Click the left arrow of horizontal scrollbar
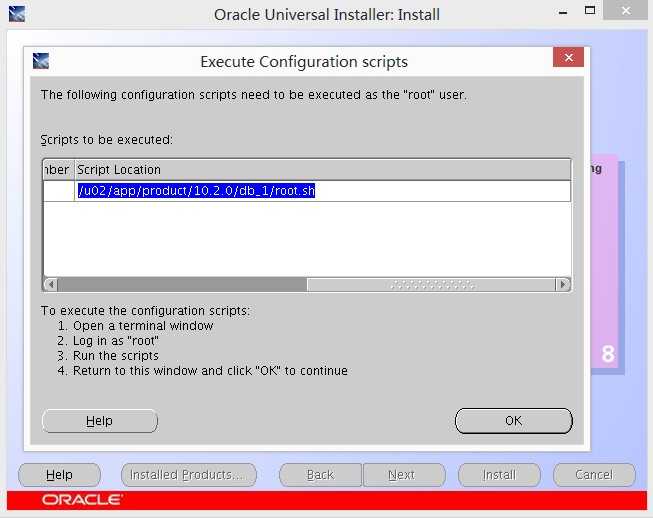 (x=50, y=284)
